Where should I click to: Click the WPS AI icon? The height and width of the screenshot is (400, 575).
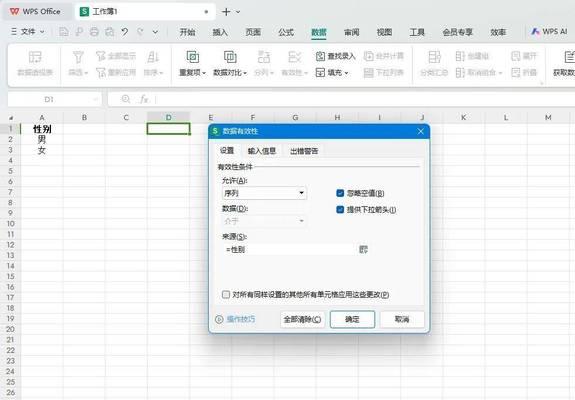pyautogui.click(x=536, y=32)
